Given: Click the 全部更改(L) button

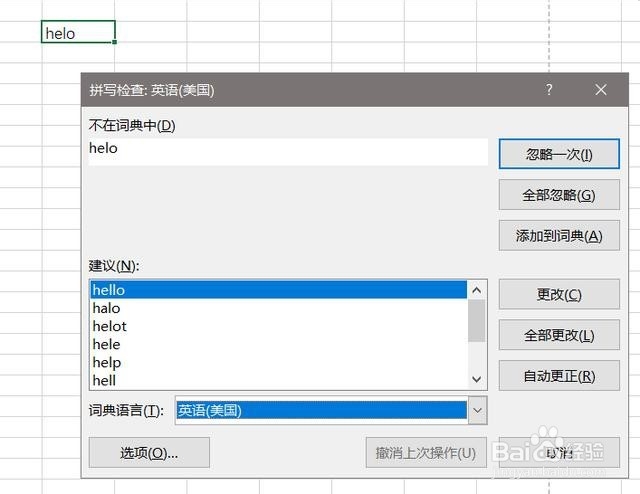Looking at the screenshot, I should (559, 335).
